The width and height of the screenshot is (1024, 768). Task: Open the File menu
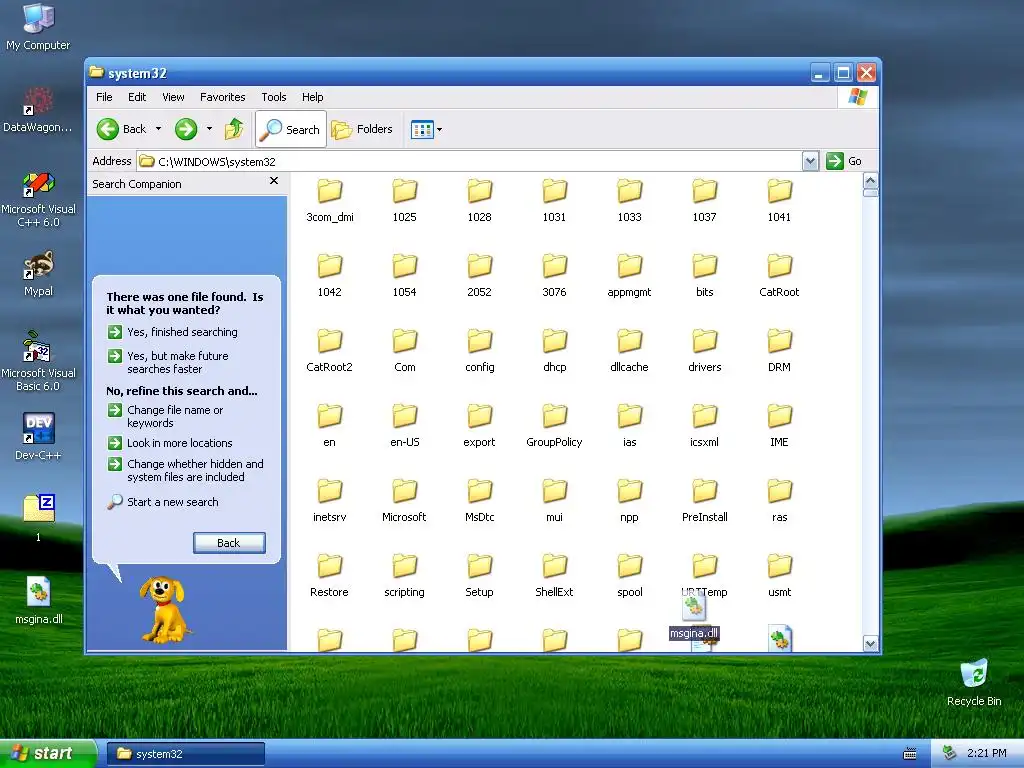click(x=104, y=97)
